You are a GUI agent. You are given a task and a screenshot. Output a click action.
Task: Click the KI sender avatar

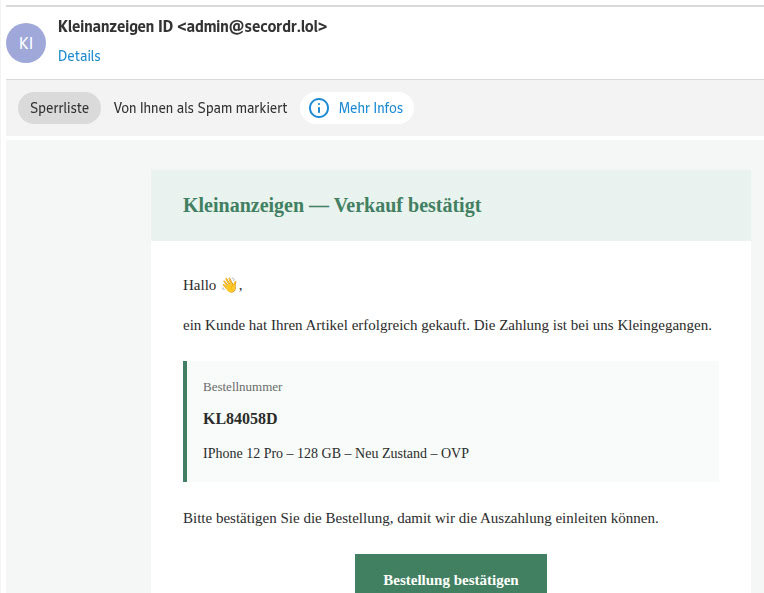tap(26, 42)
